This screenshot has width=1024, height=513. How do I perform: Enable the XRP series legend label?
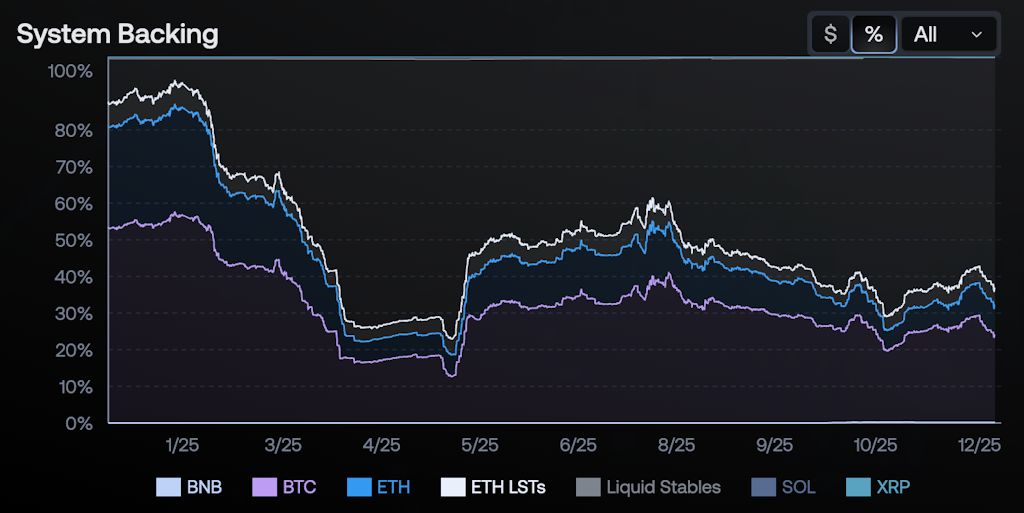coord(893,487)
